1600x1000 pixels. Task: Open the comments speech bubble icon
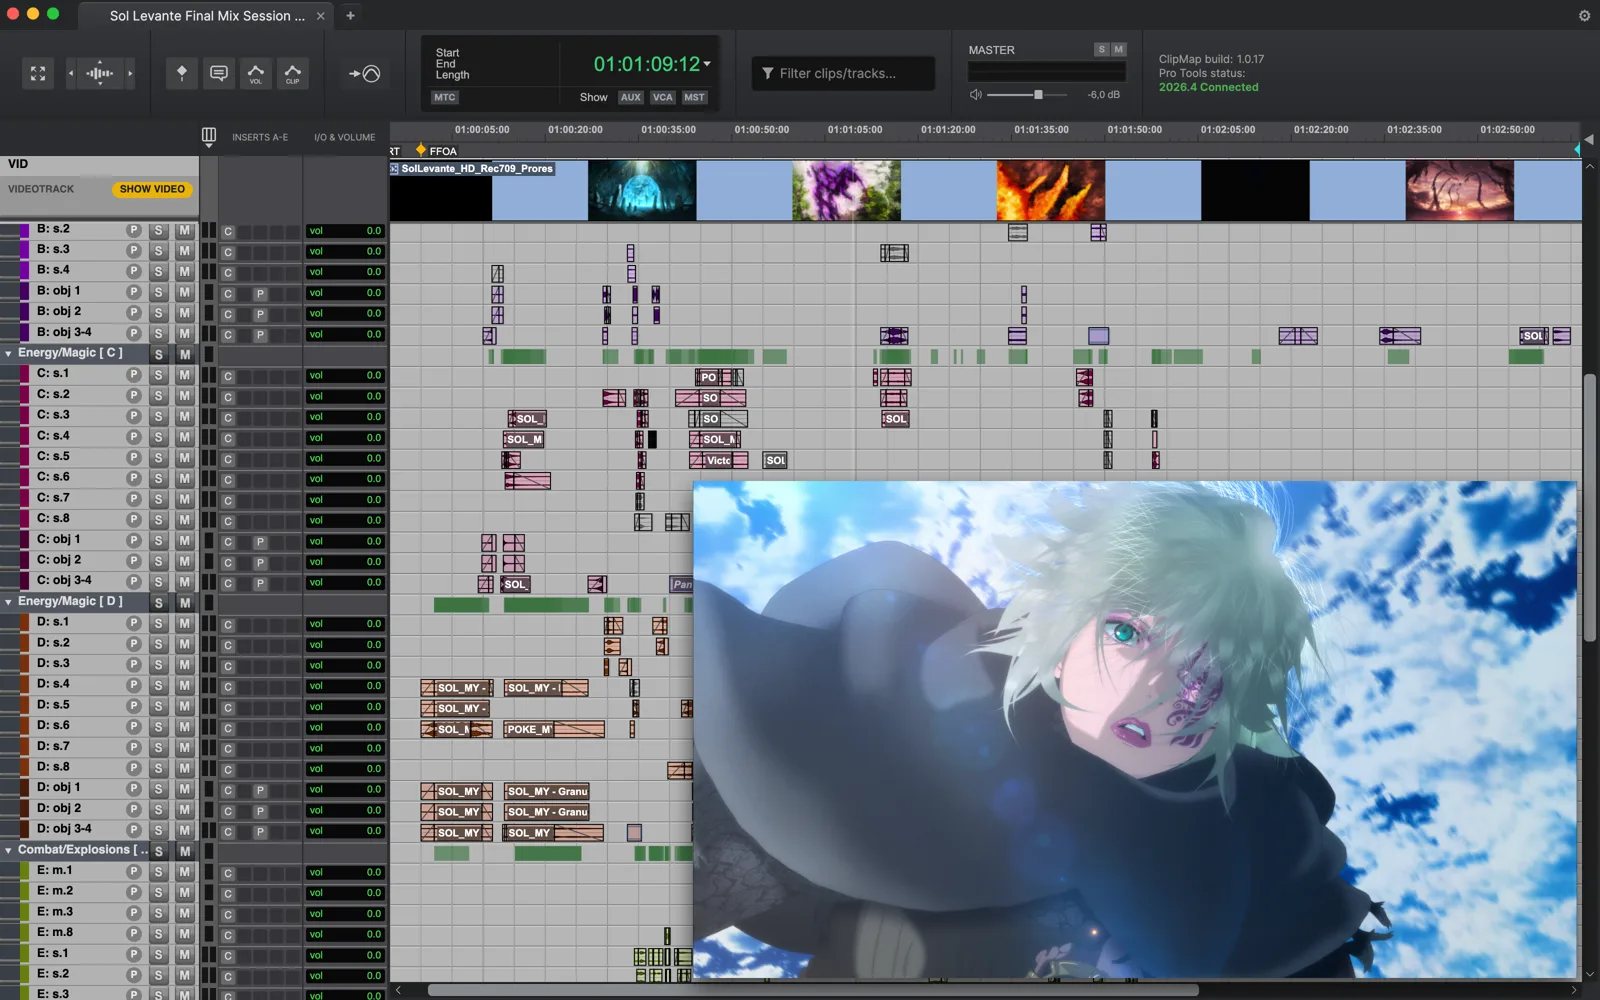pos(219,73)
